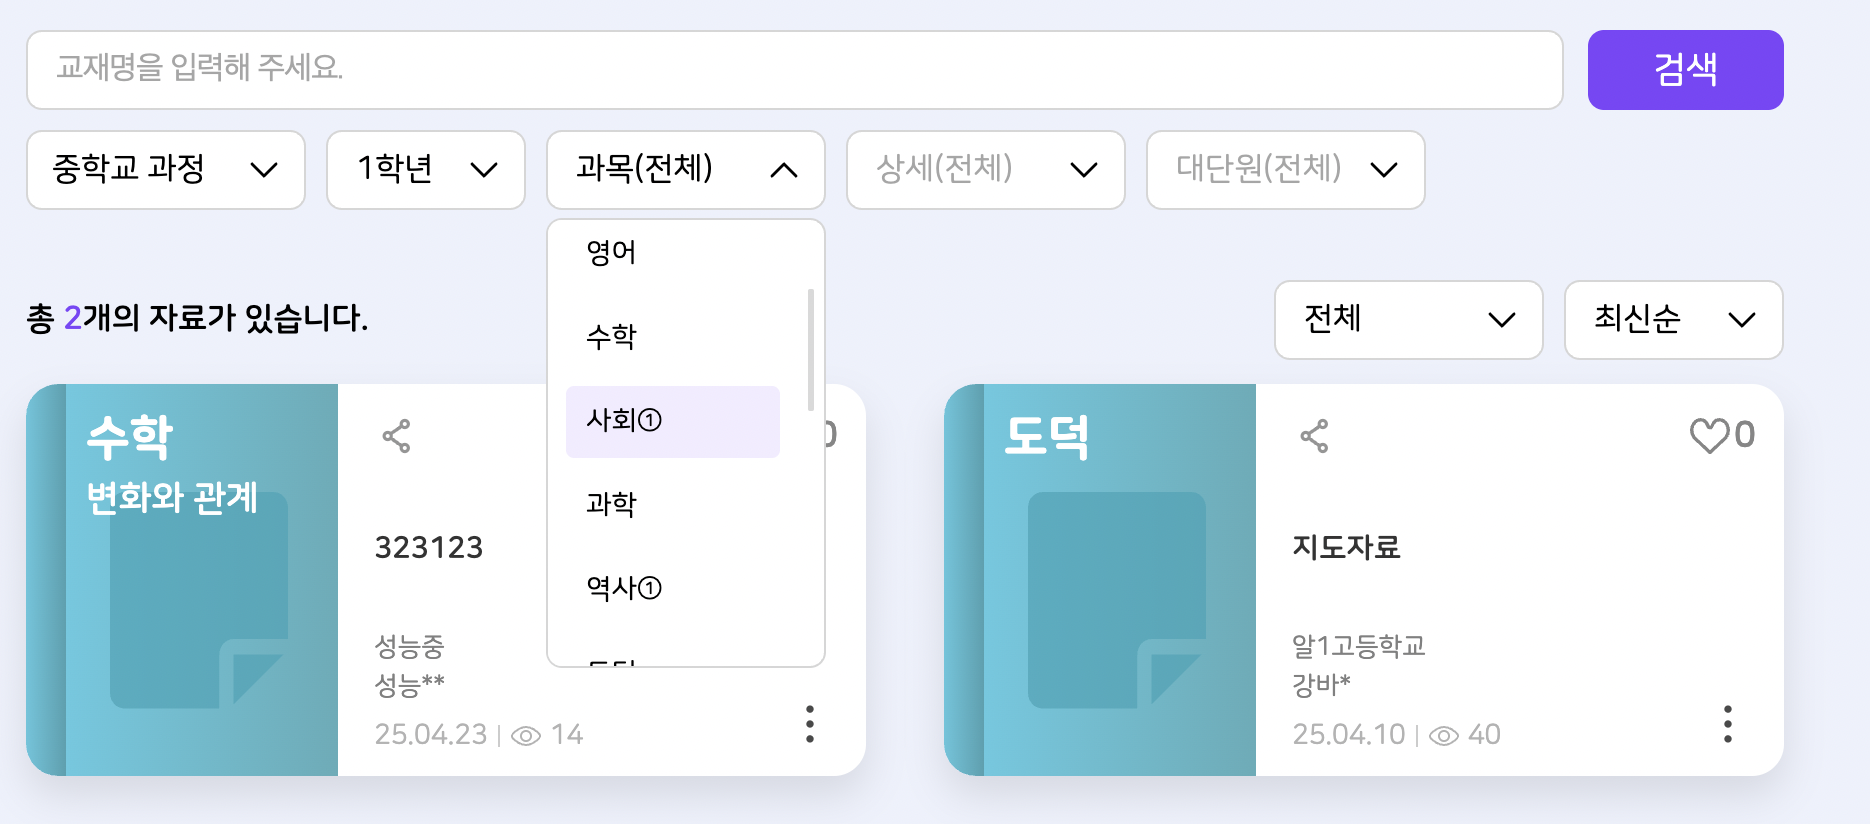Focus the 교재명 search input field
Viewport: 1870px width, 824px height.
click(x=795, y=70)
